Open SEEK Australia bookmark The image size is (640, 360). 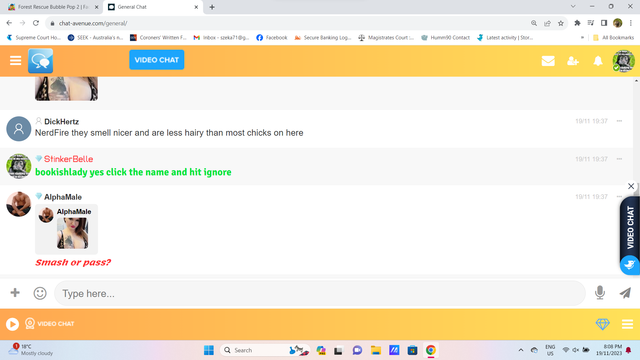click(95, 38)
